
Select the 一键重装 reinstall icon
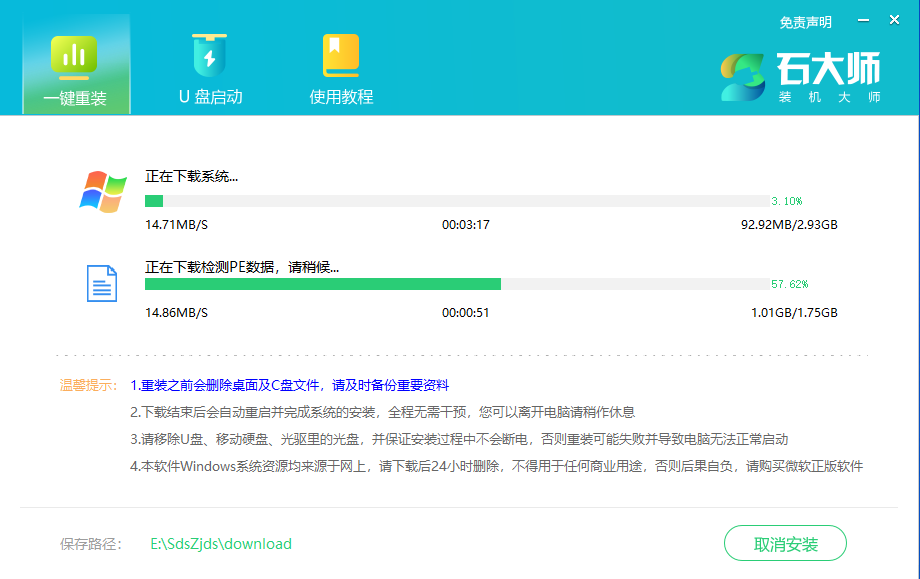(x=75, y=55)
